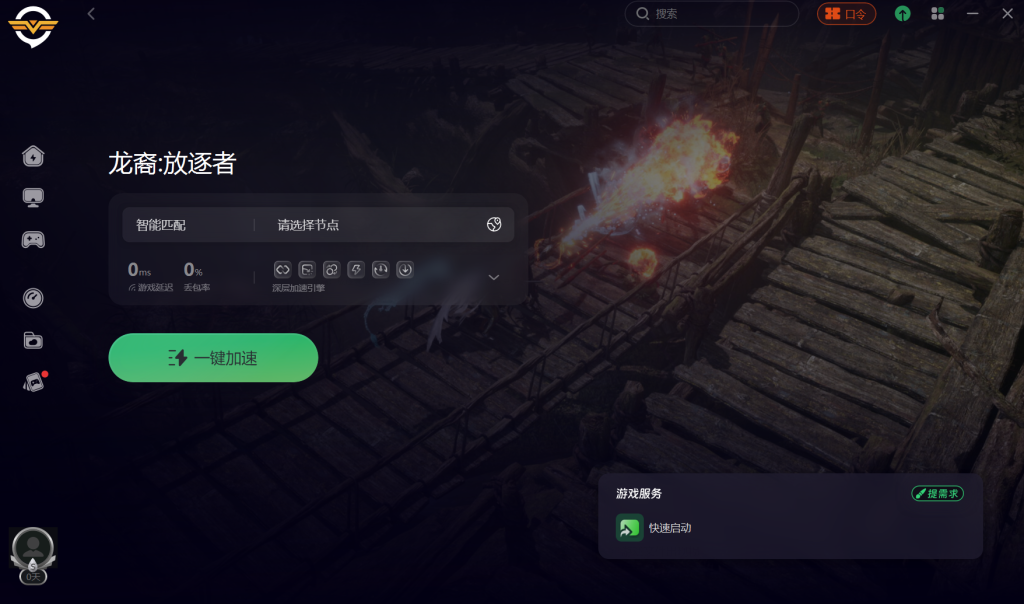Viewport: 1024px width, 604px height.
Task: Open the four-square apps grid icon
Action: (938, 14)
